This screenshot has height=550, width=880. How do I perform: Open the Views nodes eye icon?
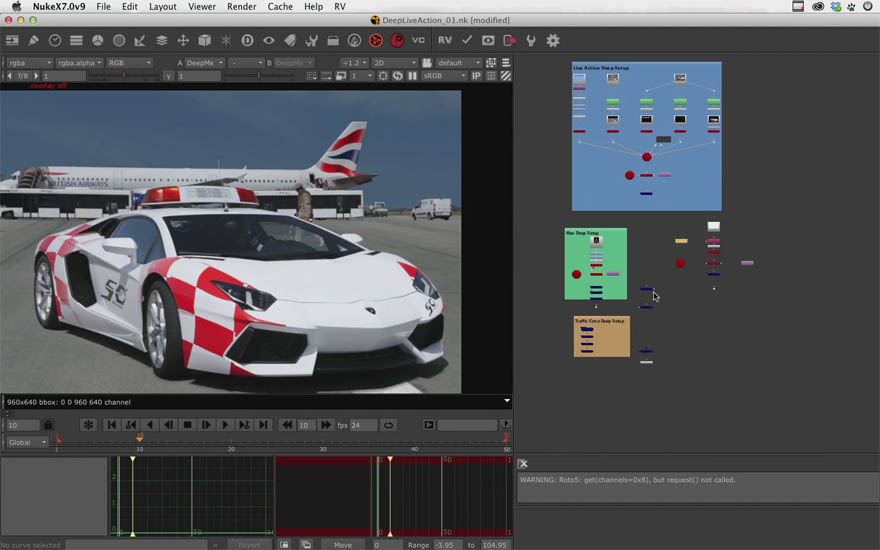[269, 40]
